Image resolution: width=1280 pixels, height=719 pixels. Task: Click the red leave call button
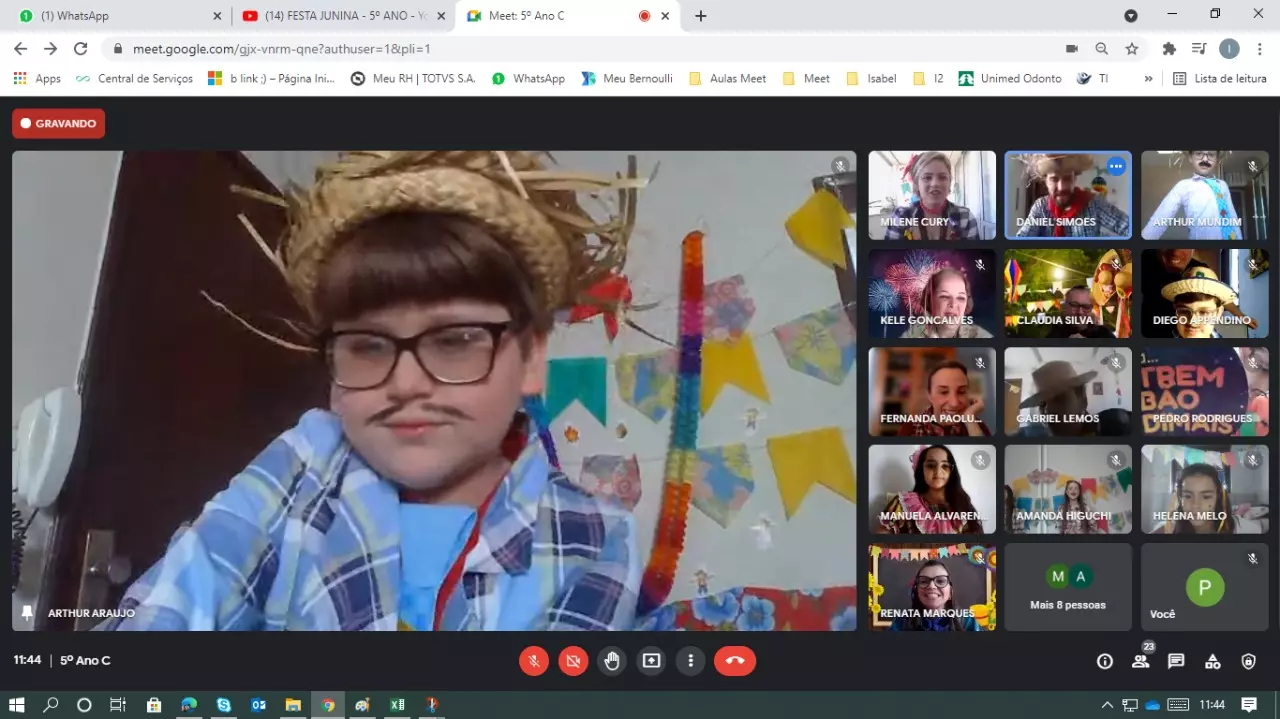coord(734,661)
